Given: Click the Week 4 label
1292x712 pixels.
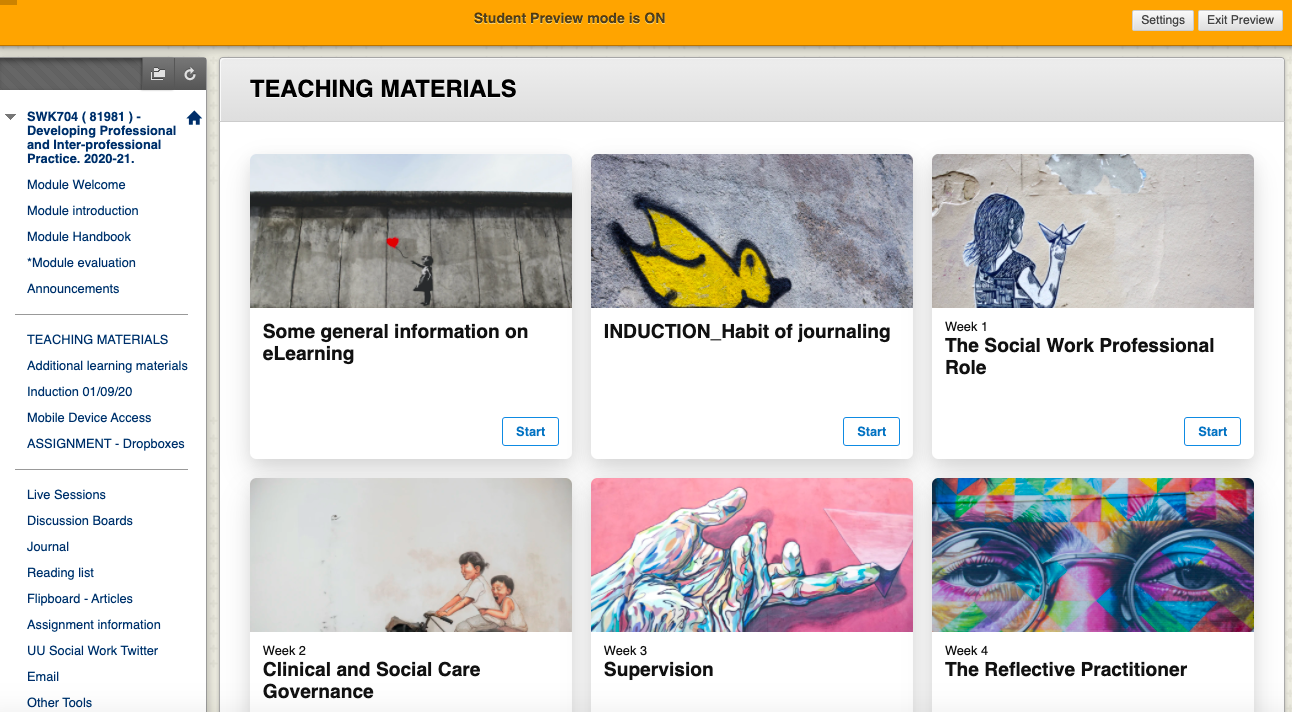Looking at the screenshot, I should coord(966,651).
